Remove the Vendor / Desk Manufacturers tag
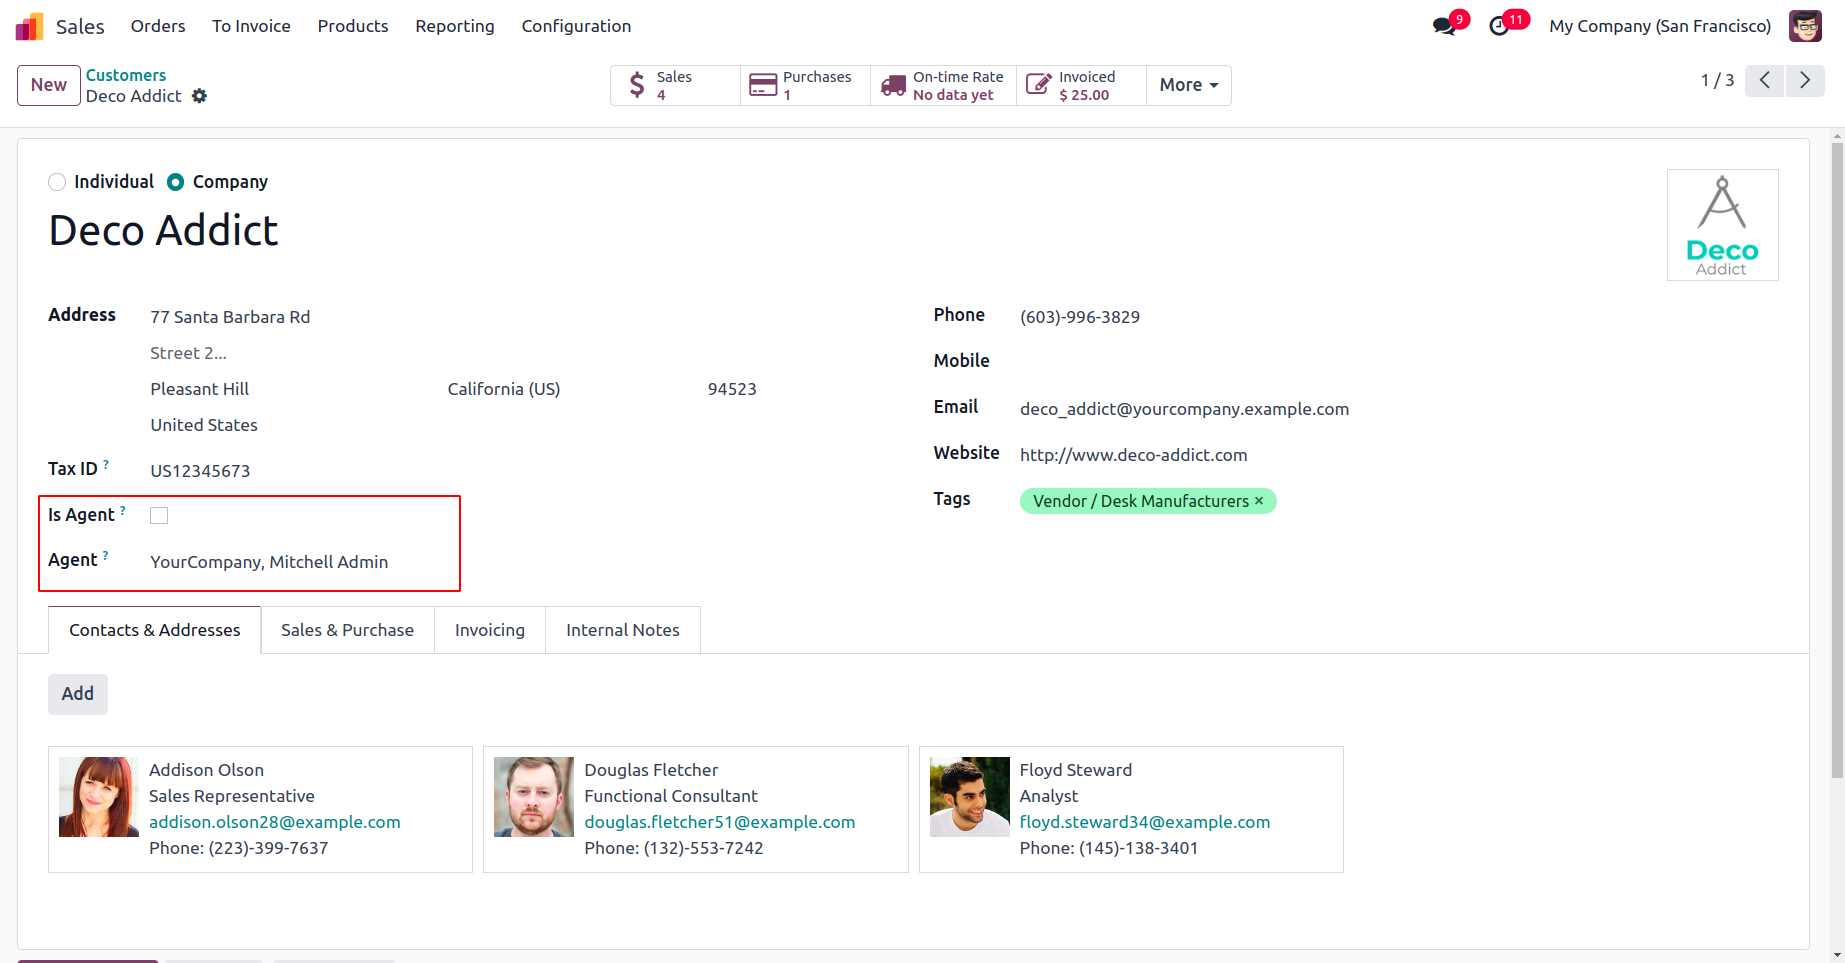 coord(1259,501)
